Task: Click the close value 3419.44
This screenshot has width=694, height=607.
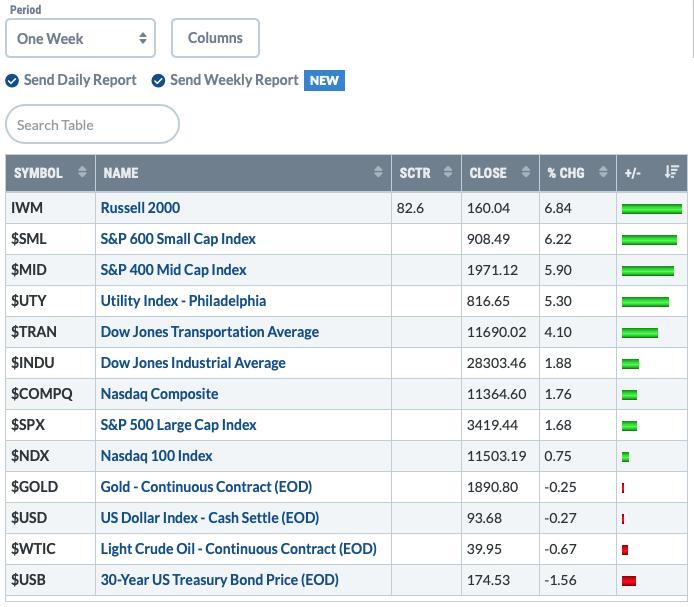Action: [493, 425]
